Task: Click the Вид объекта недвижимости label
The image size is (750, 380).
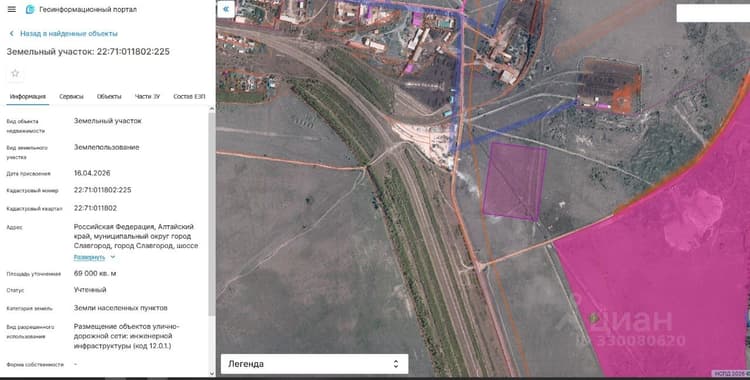Action: (26, 126)
